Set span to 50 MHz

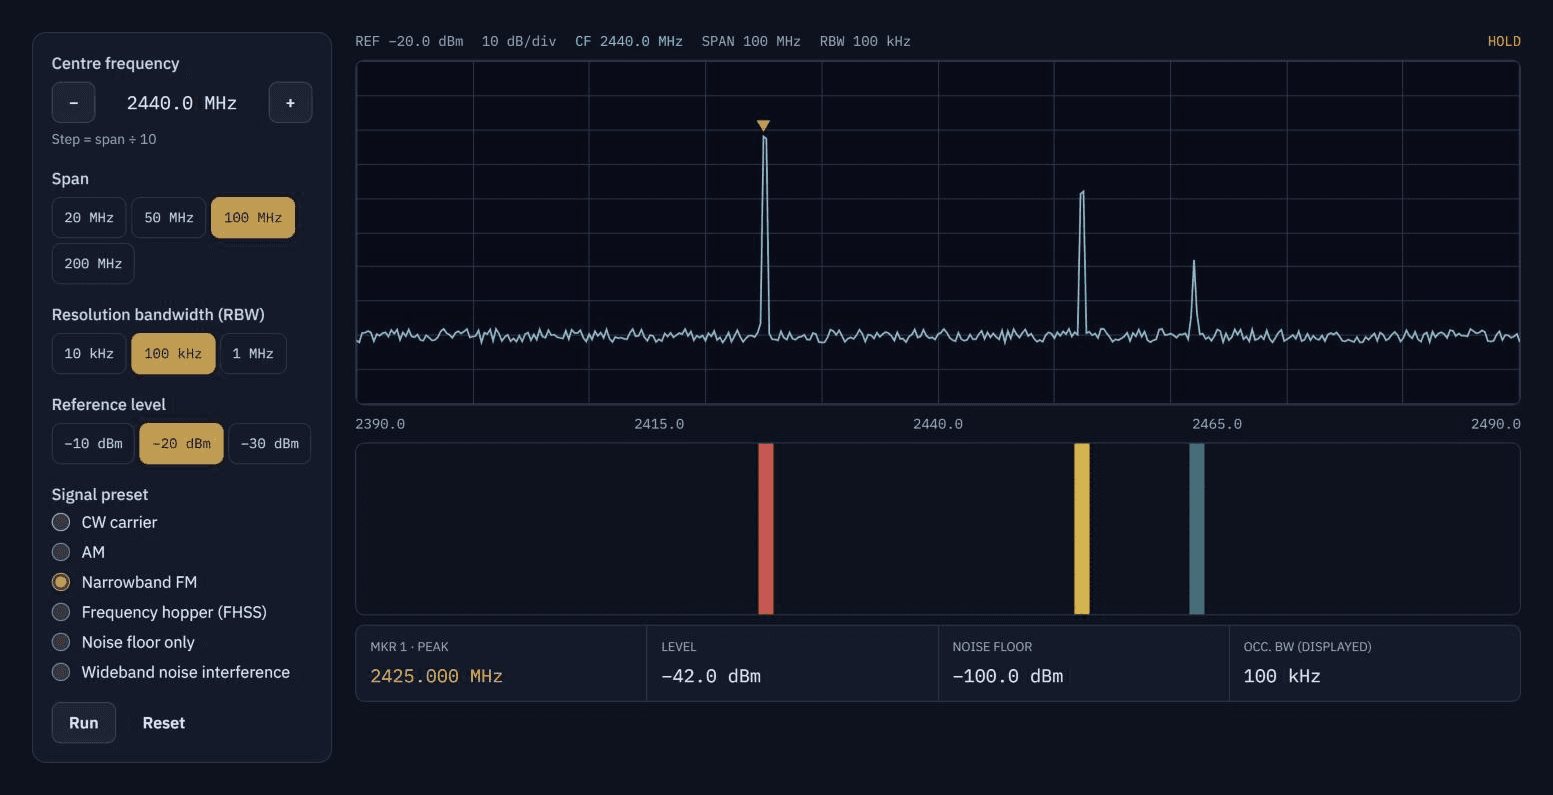tap(169, 217)
